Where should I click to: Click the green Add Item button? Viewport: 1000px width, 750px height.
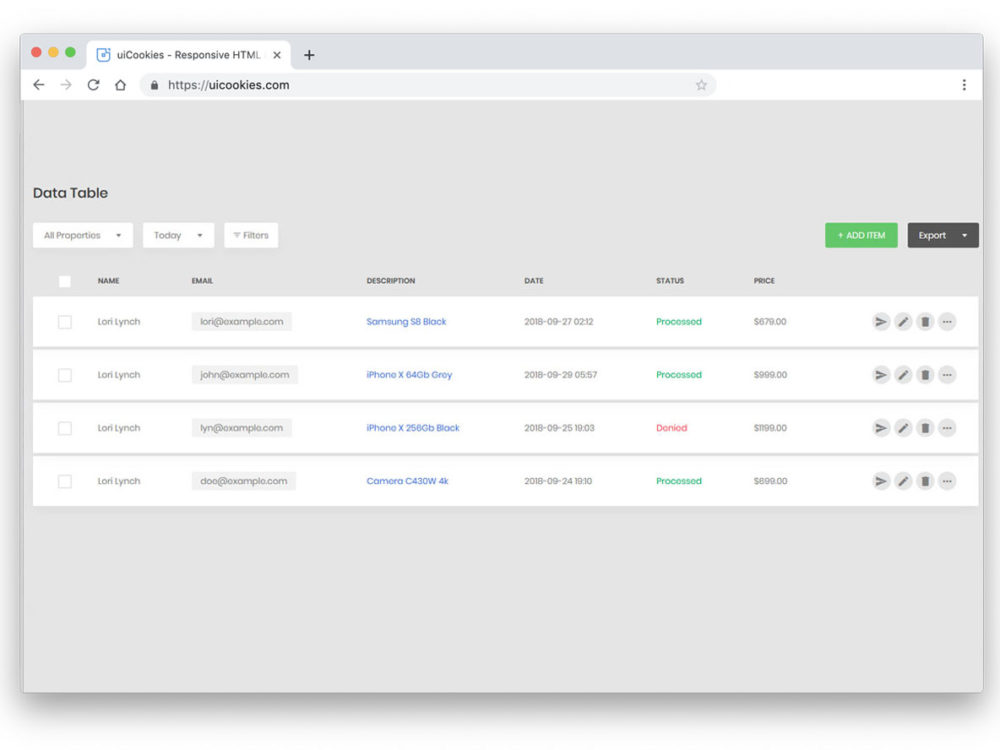point(861,236)
